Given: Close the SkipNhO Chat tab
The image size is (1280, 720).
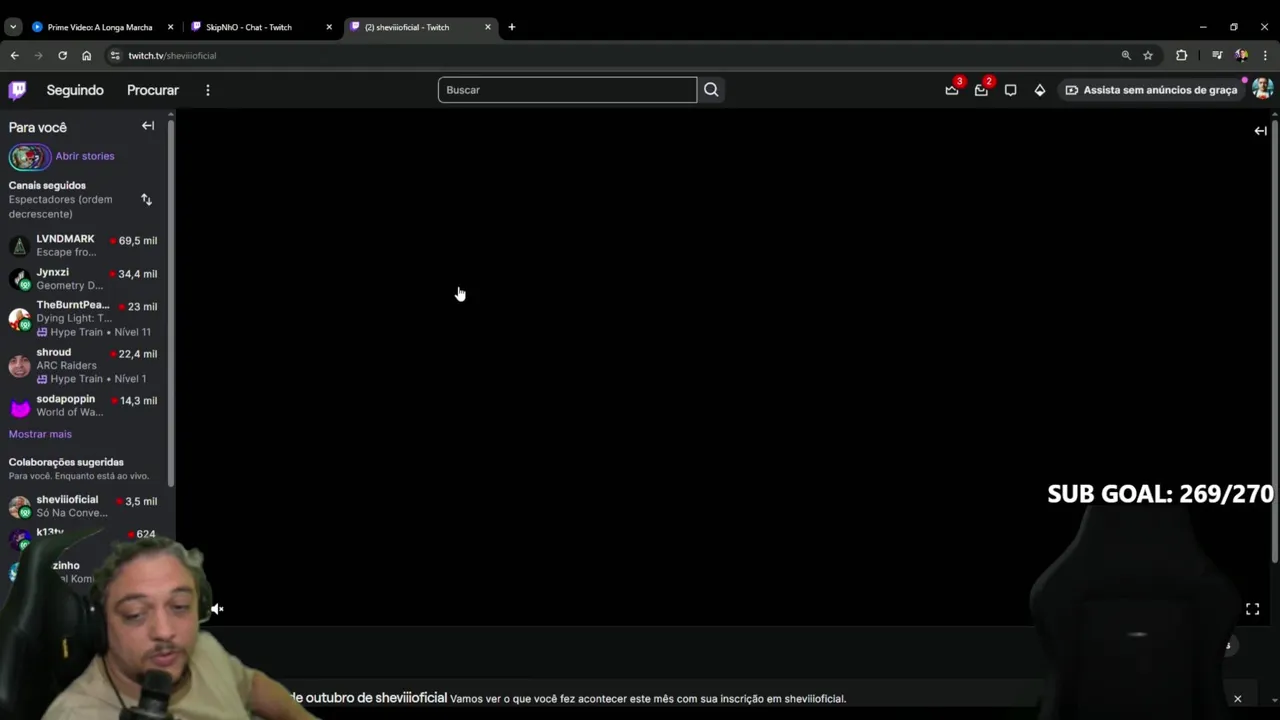Looking at the screenshot, I should click(x=329, y=27).
